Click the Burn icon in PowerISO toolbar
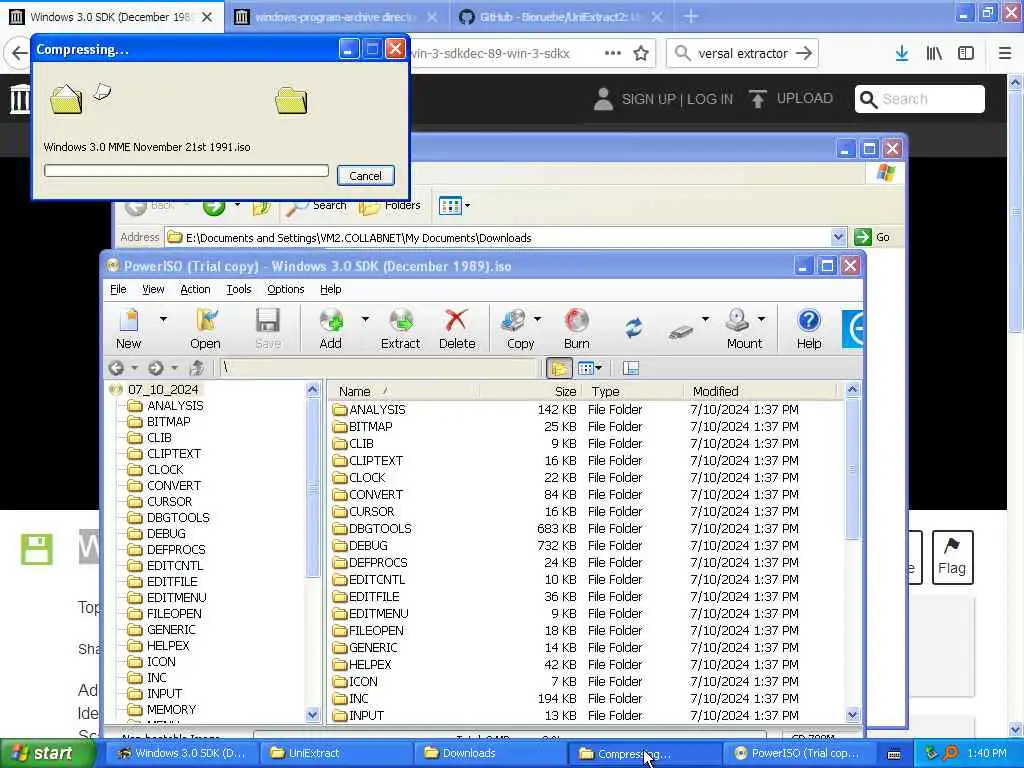The width and height of the screenshot is (1024, 768). [x=577, y=328]
